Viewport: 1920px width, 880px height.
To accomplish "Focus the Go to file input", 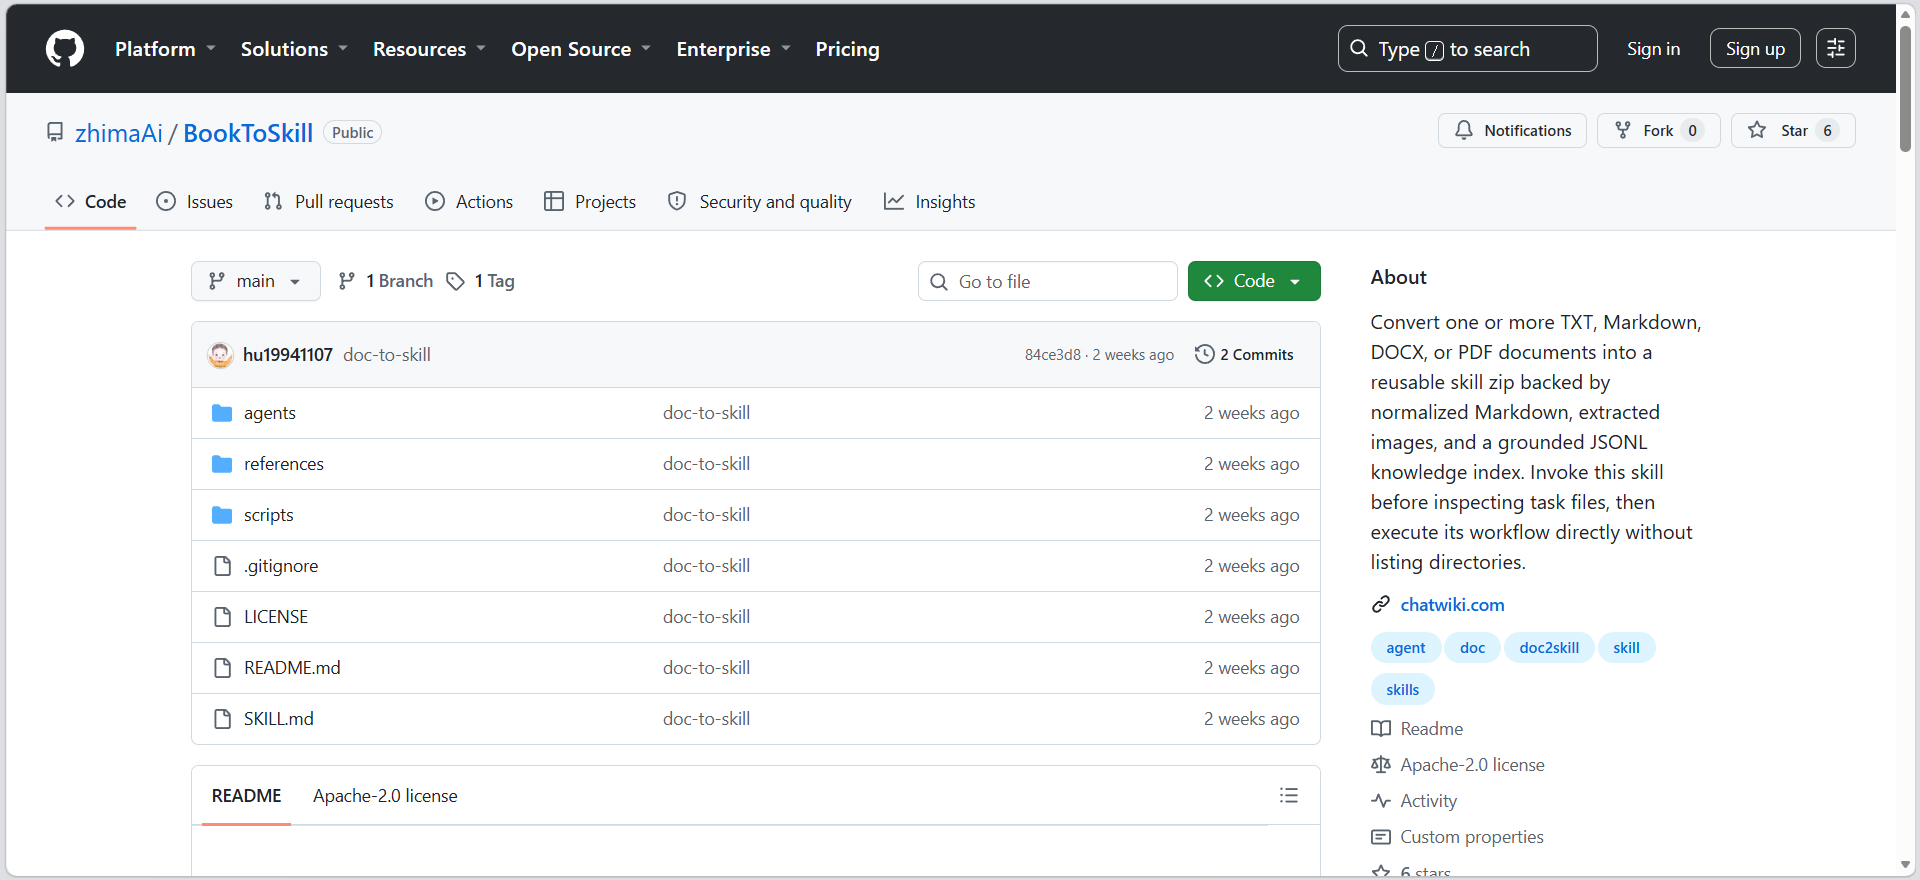I will [1048, 281].
